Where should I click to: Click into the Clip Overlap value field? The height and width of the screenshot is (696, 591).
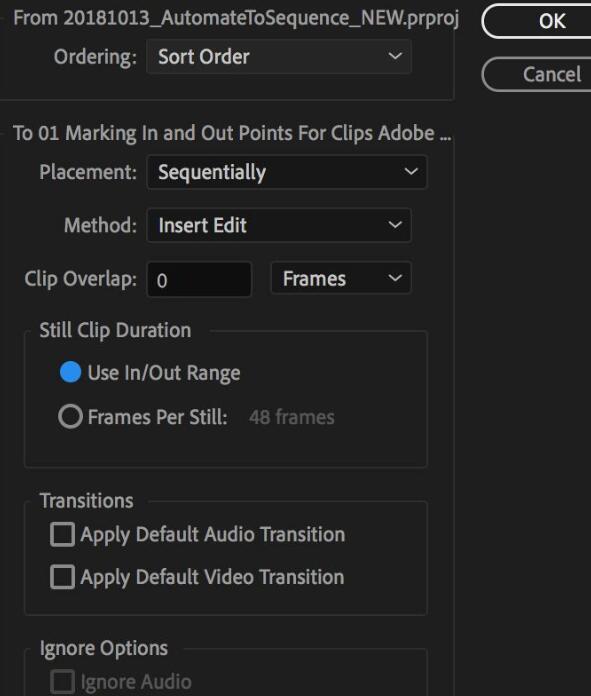(x=199, y=280)
